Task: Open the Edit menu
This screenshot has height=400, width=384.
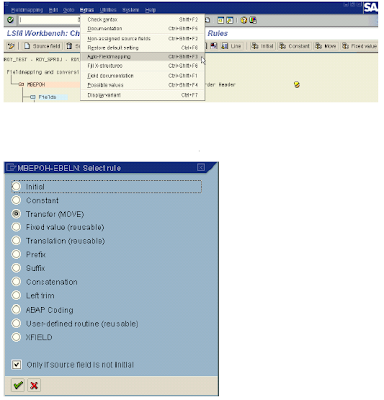Action: click(53, 10)
